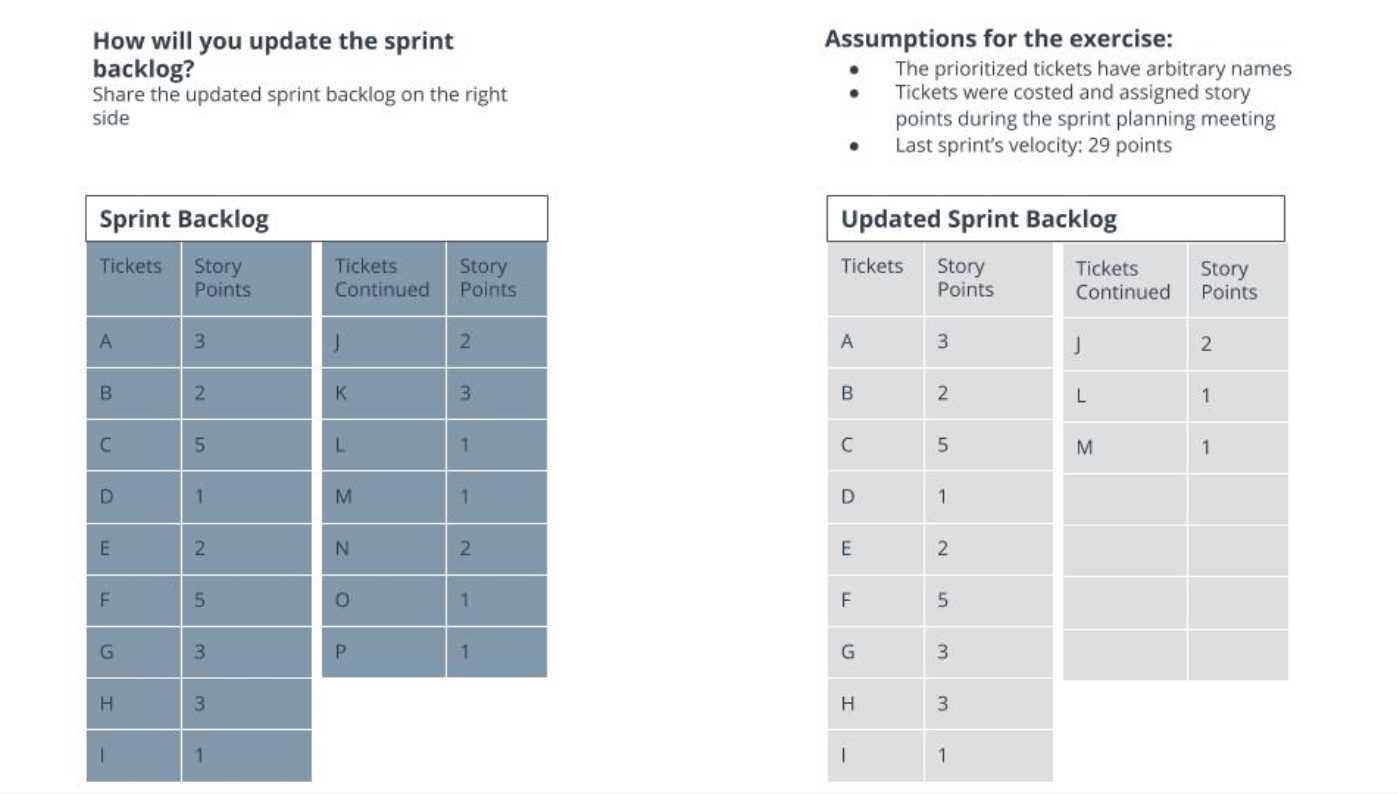Select ticket P cell in Sprint Backlog
This screenshot has height=794, width=1398.
click(x=383, y=652)
